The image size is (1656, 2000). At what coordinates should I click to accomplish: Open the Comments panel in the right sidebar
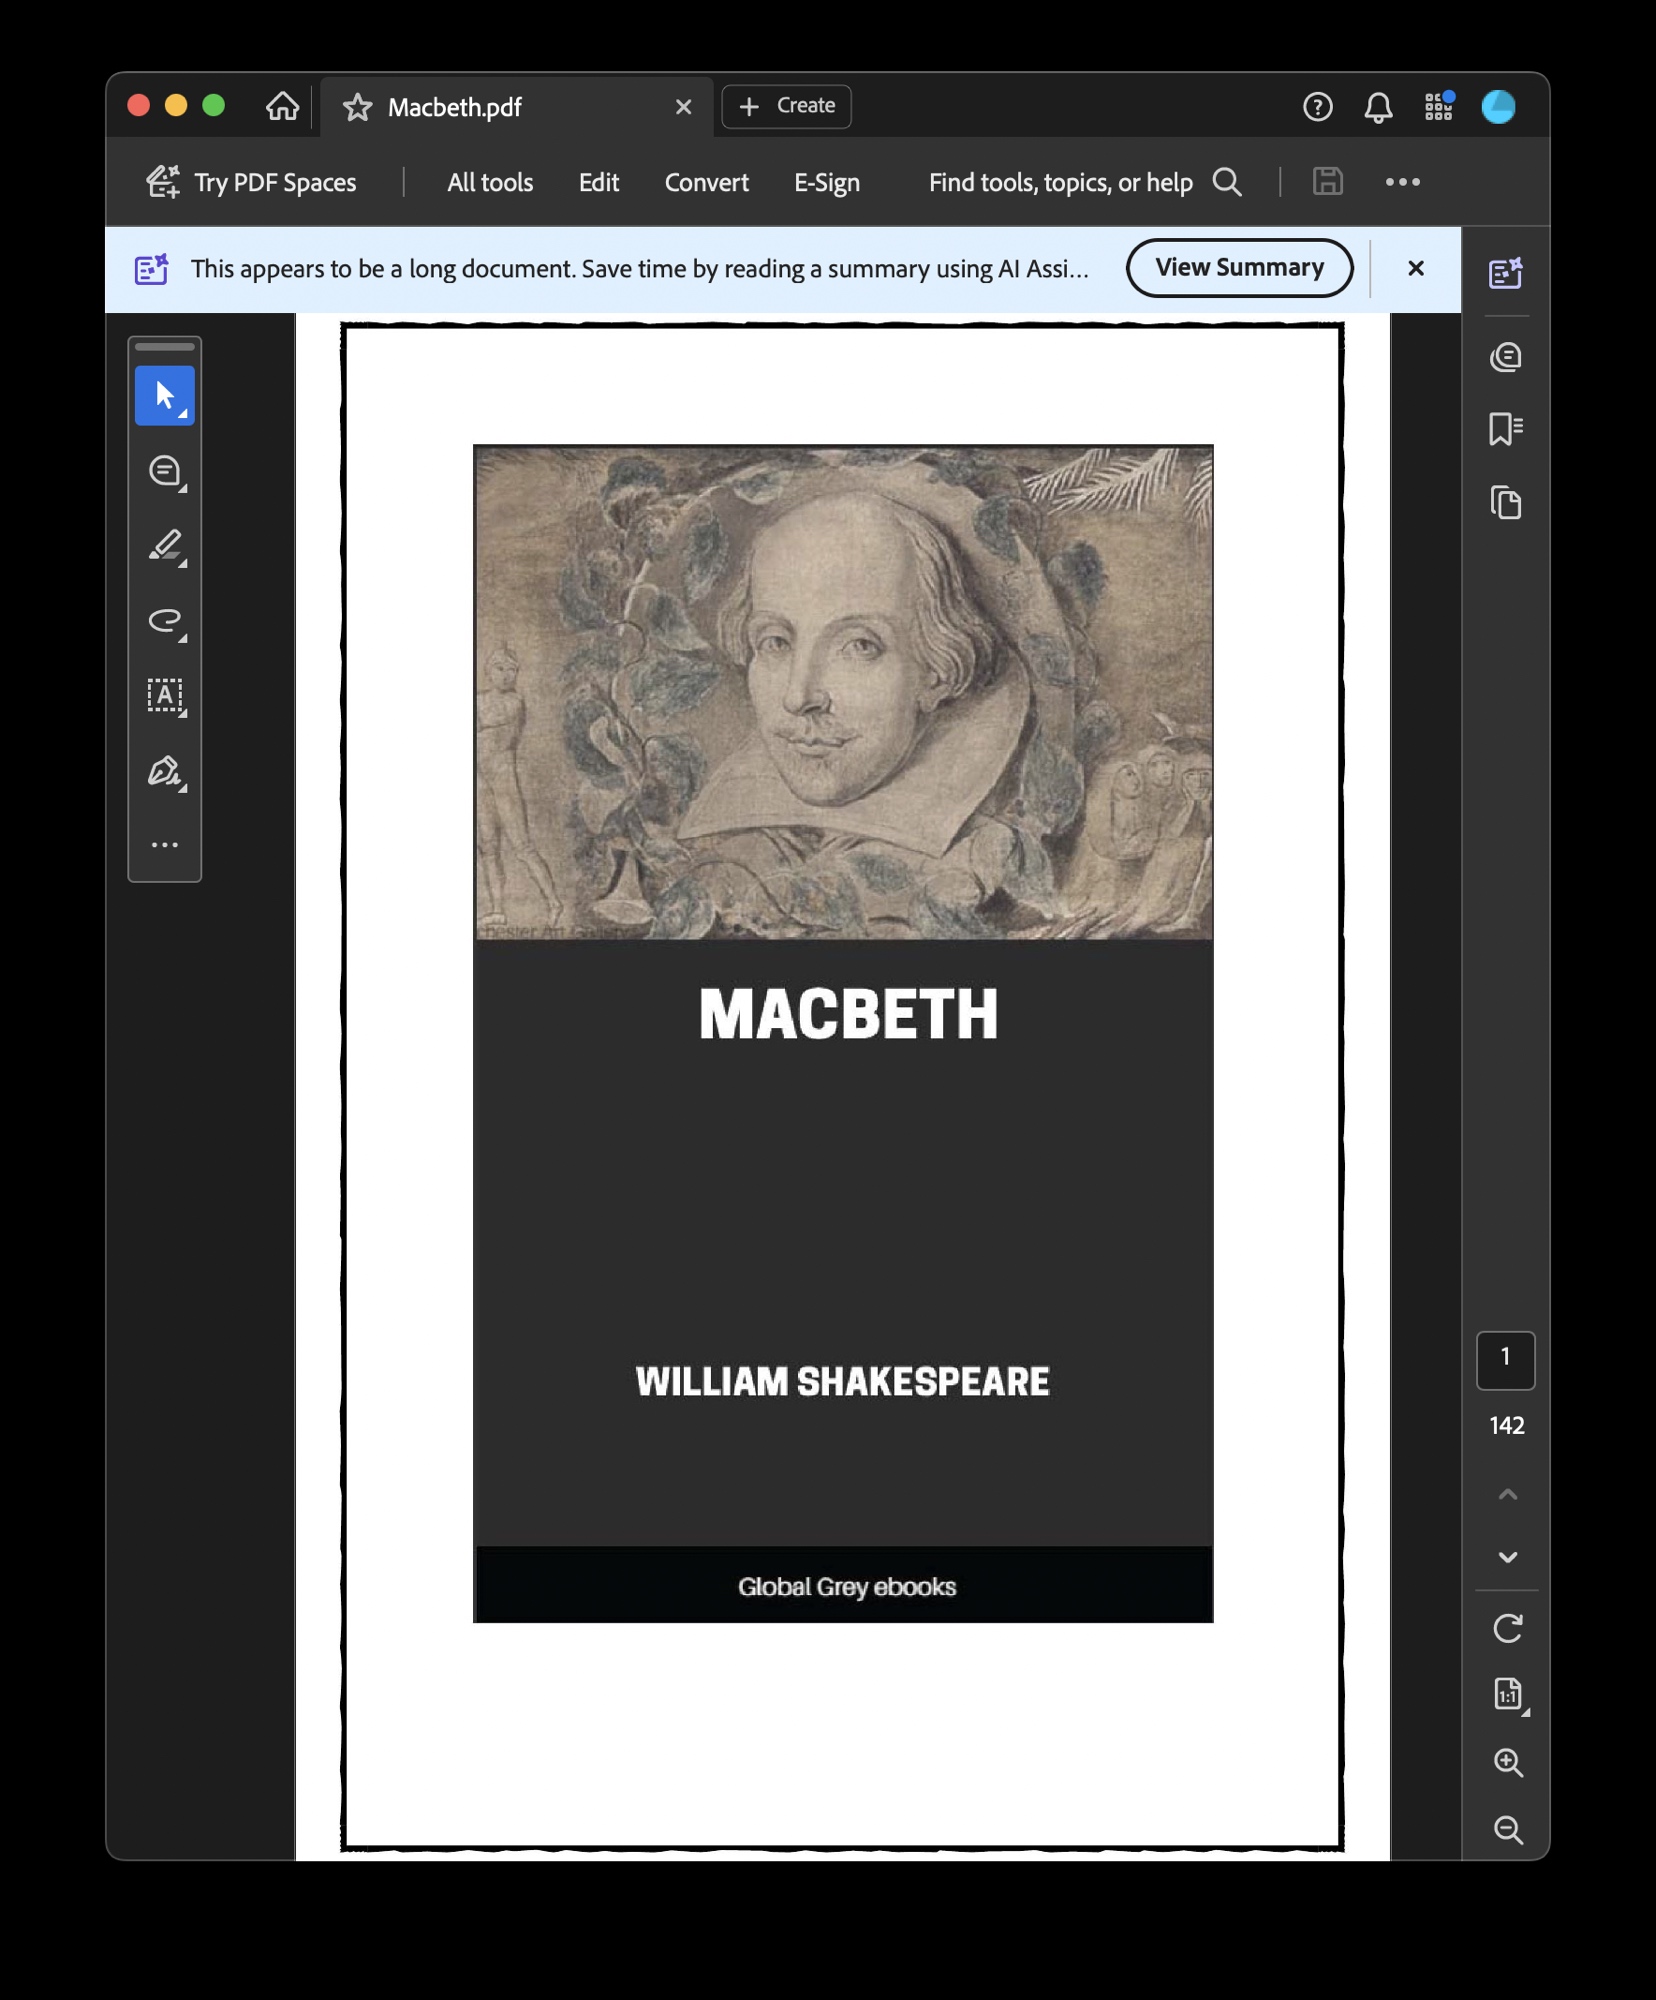(x=1505, y=357)
